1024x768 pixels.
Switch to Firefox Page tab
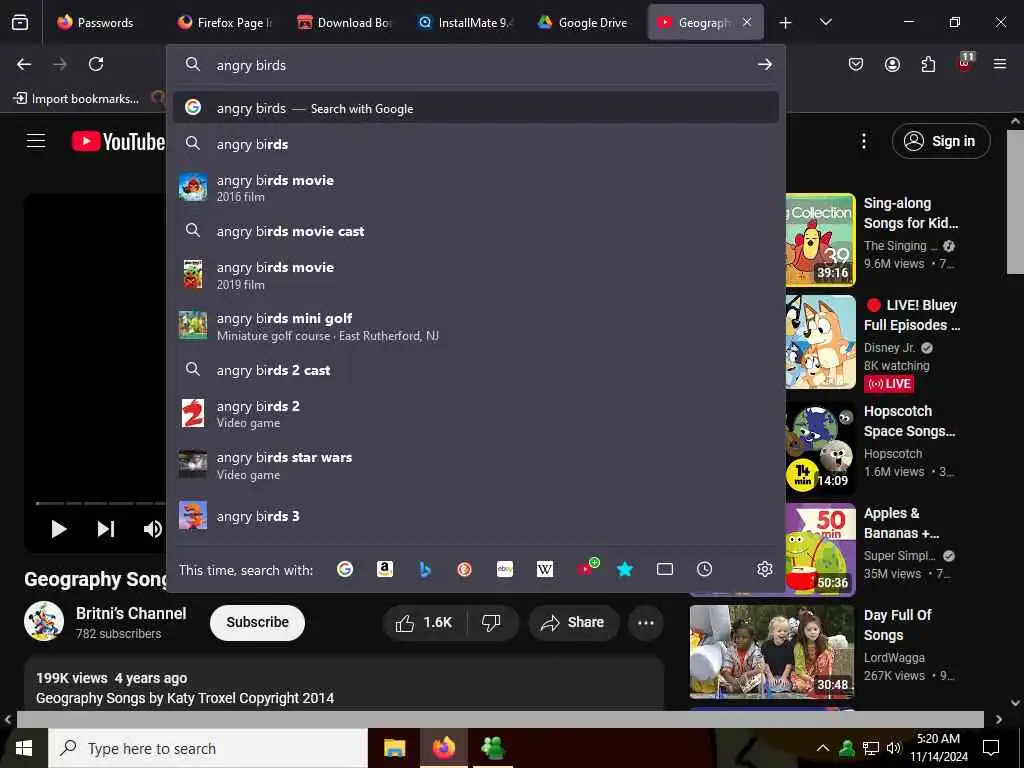tap(226, 23)
